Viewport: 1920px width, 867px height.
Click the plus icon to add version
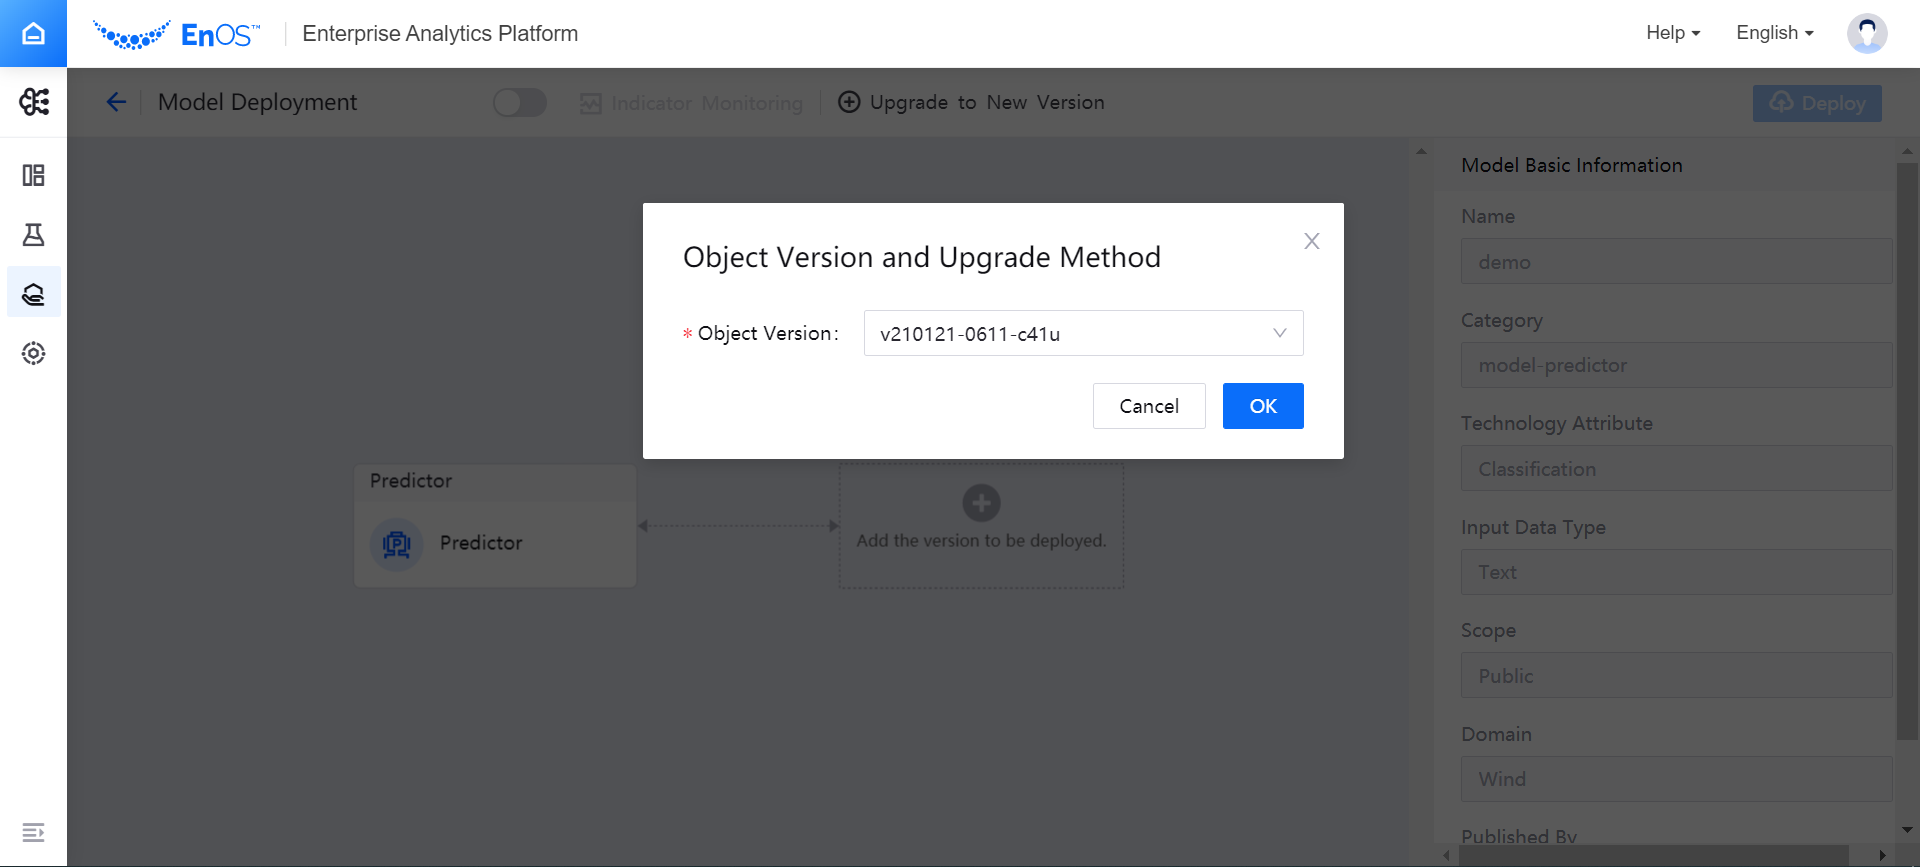click(981, 503)
